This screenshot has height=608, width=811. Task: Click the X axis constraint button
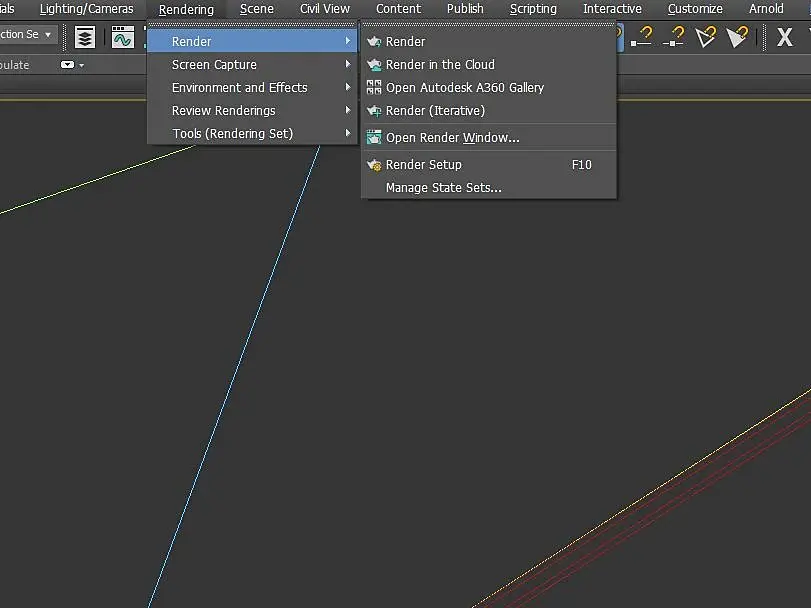785,37
